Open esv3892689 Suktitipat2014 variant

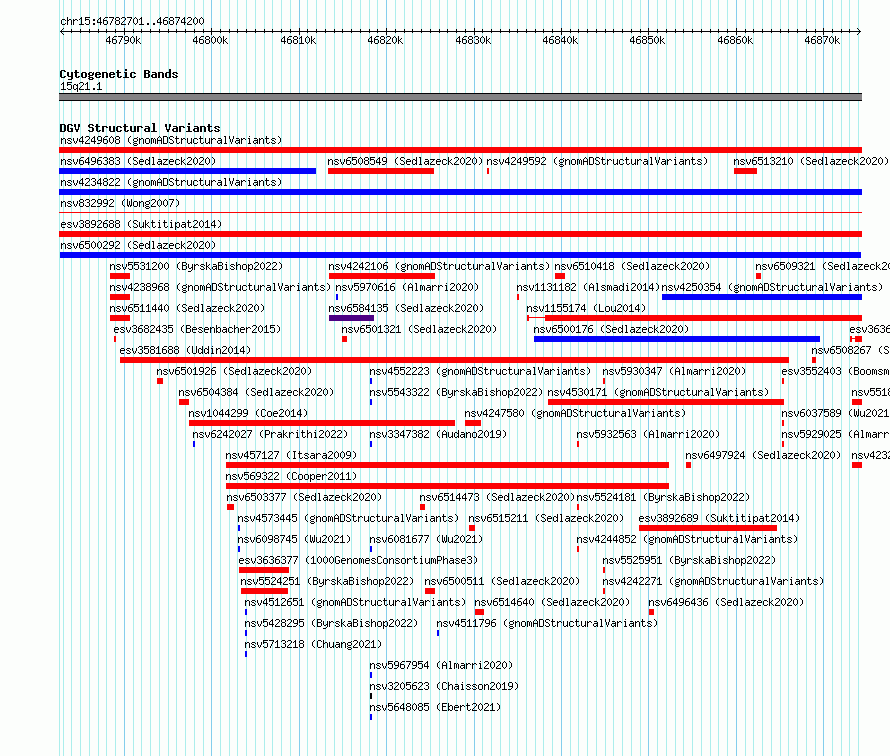tap(719, 518)
